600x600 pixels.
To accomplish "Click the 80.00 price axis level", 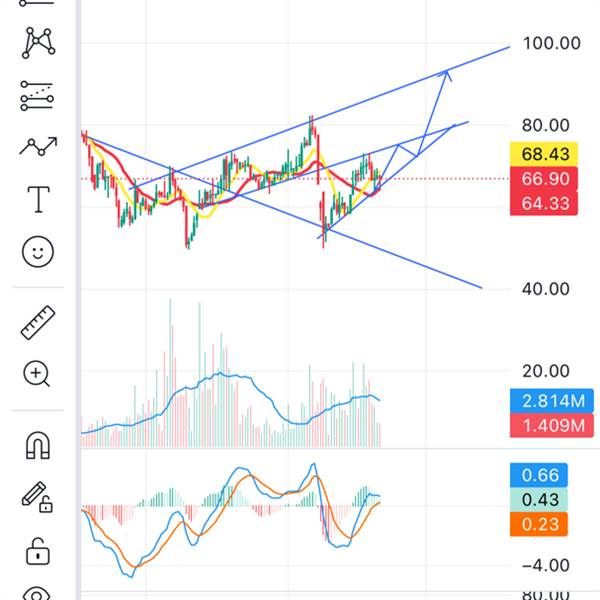I will point(546,125).
